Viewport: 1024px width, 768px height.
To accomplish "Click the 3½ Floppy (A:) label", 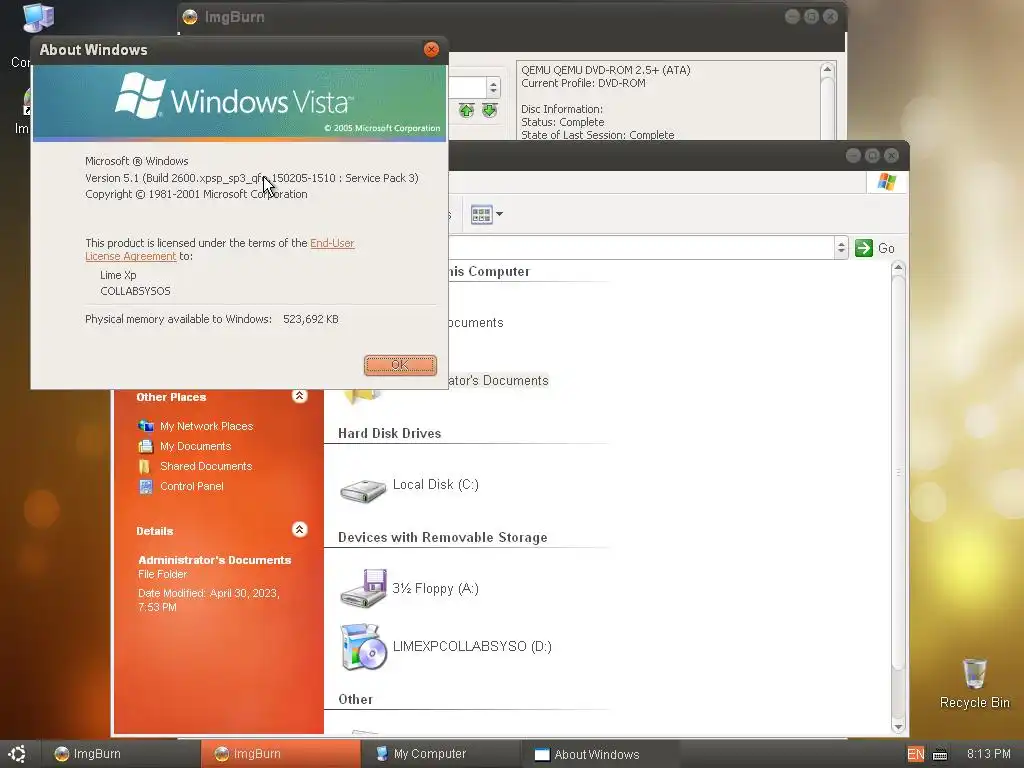I will pyautogui.click(x=436, y=588).
